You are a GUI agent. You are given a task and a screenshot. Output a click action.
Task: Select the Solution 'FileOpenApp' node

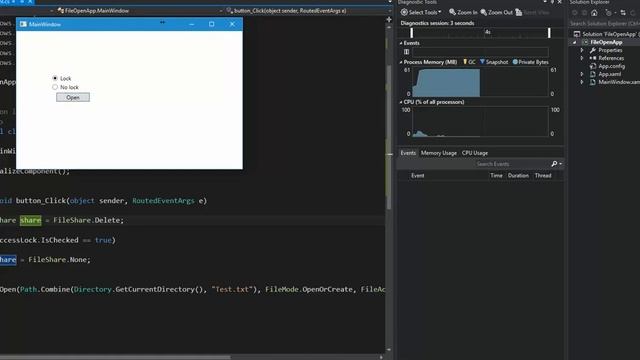(608, 34)
